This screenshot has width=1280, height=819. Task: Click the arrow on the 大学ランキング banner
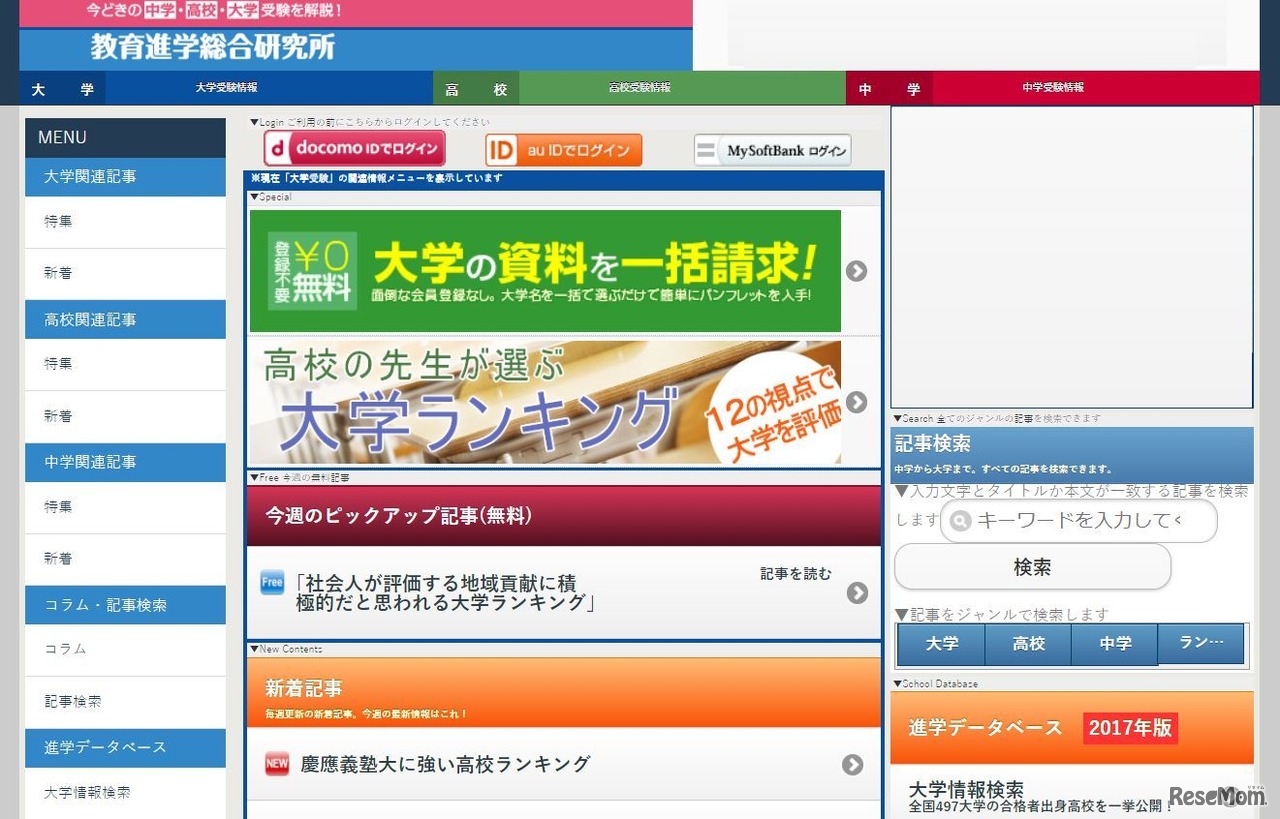tap(856, 402)
